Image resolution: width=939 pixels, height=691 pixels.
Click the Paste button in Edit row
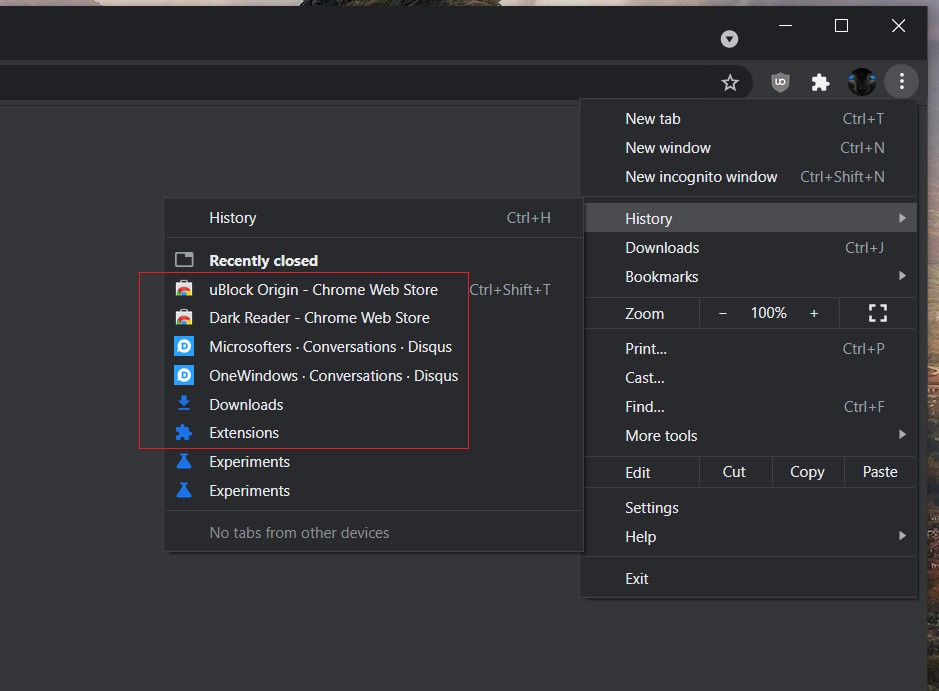tap(880, 472)
